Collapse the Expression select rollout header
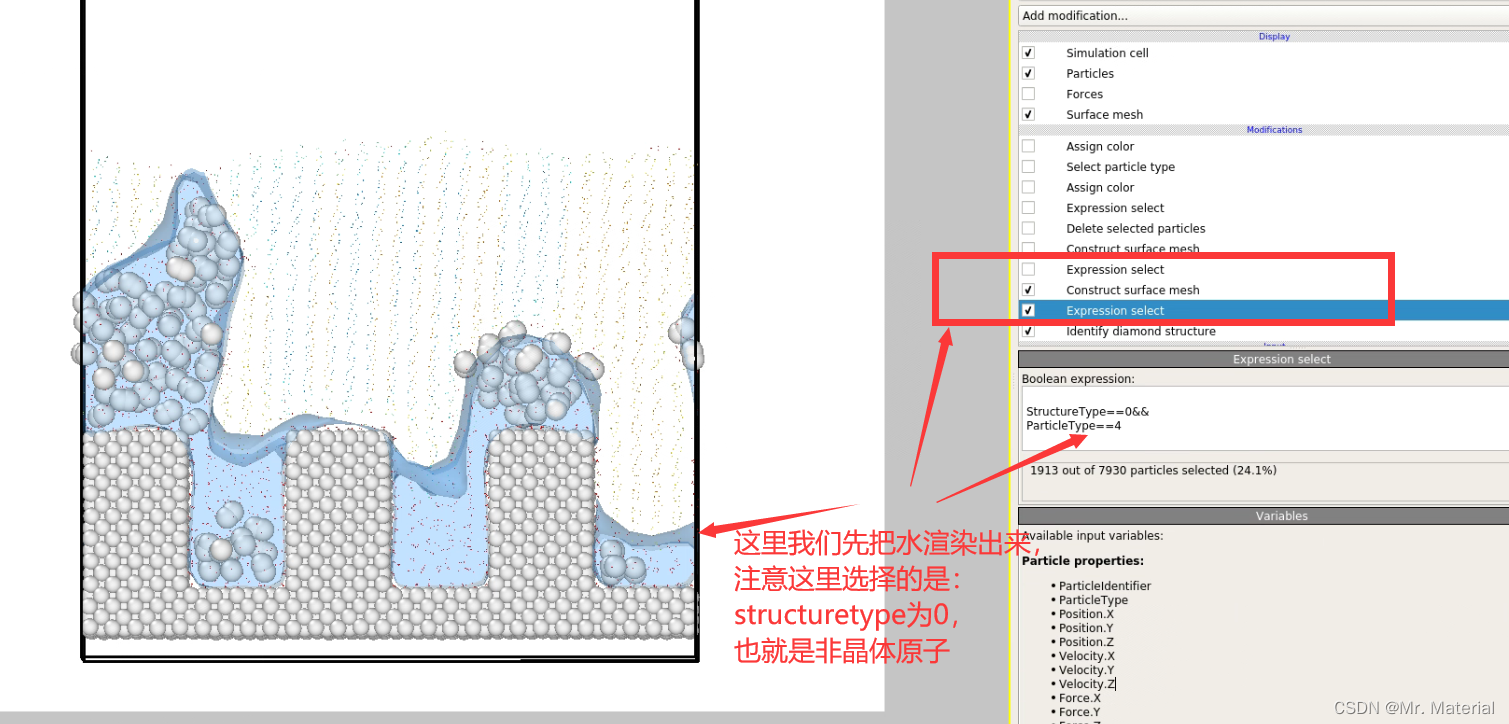The image size is (1509, 724). 1263,359
